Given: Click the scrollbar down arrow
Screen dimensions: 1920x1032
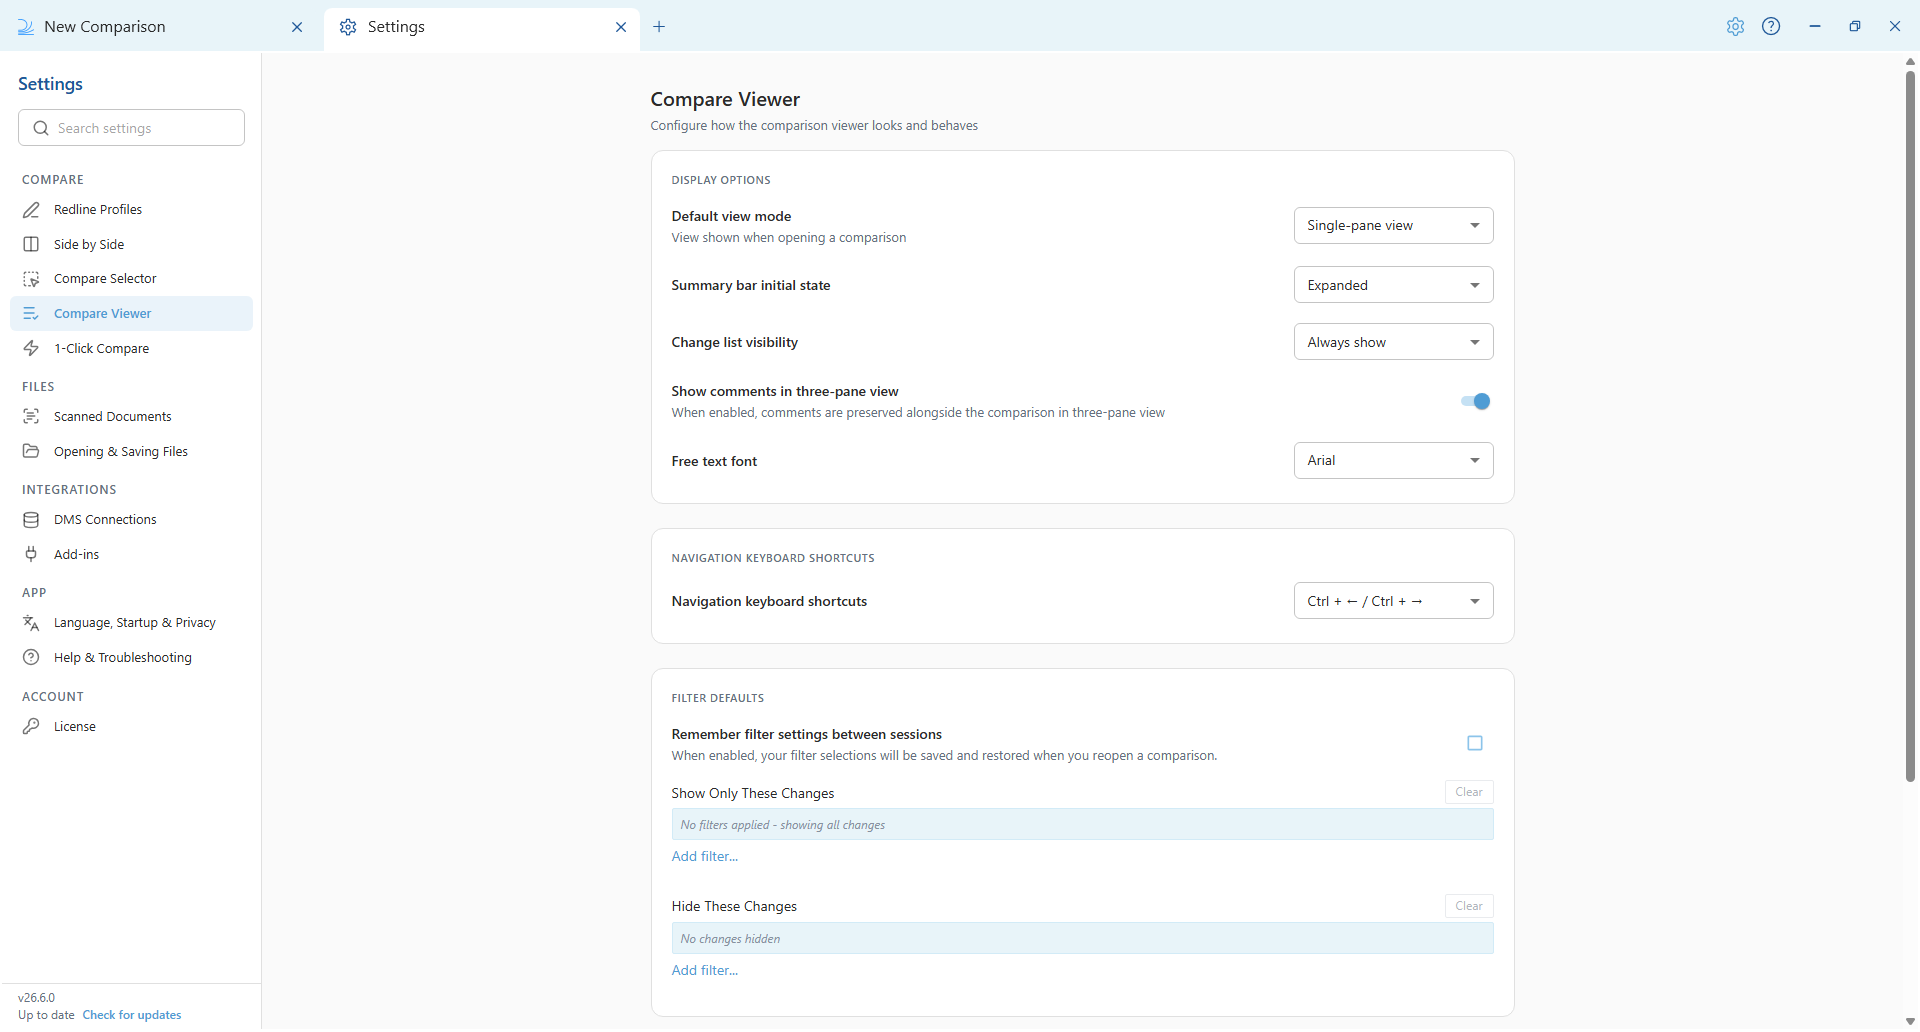Looking at the screenshot, I should (1910, 1022).
